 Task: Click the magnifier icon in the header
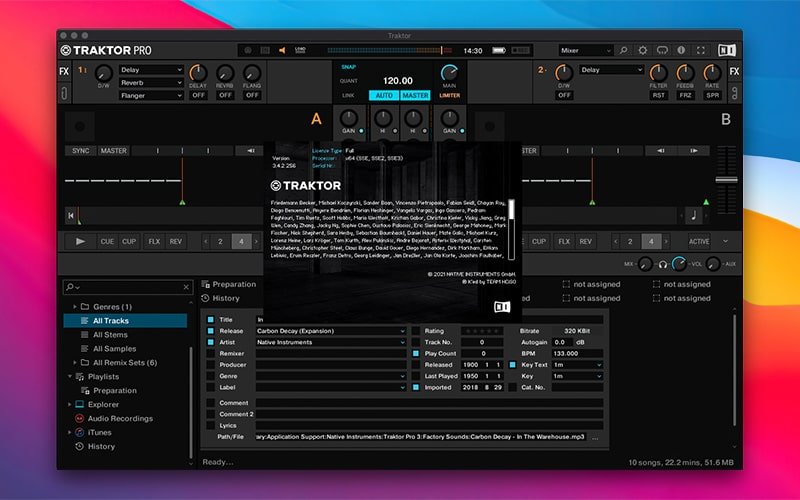click(x=624, y=50)
